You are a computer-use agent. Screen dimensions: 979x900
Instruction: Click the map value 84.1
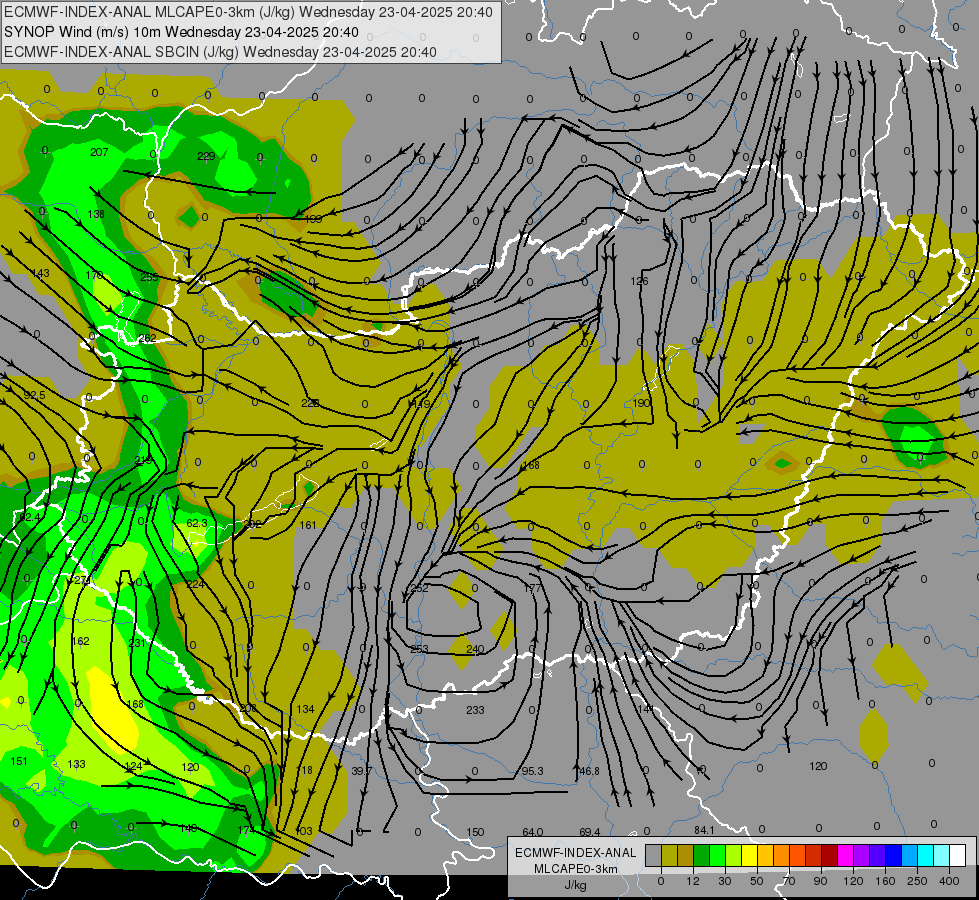click(704, 830)
